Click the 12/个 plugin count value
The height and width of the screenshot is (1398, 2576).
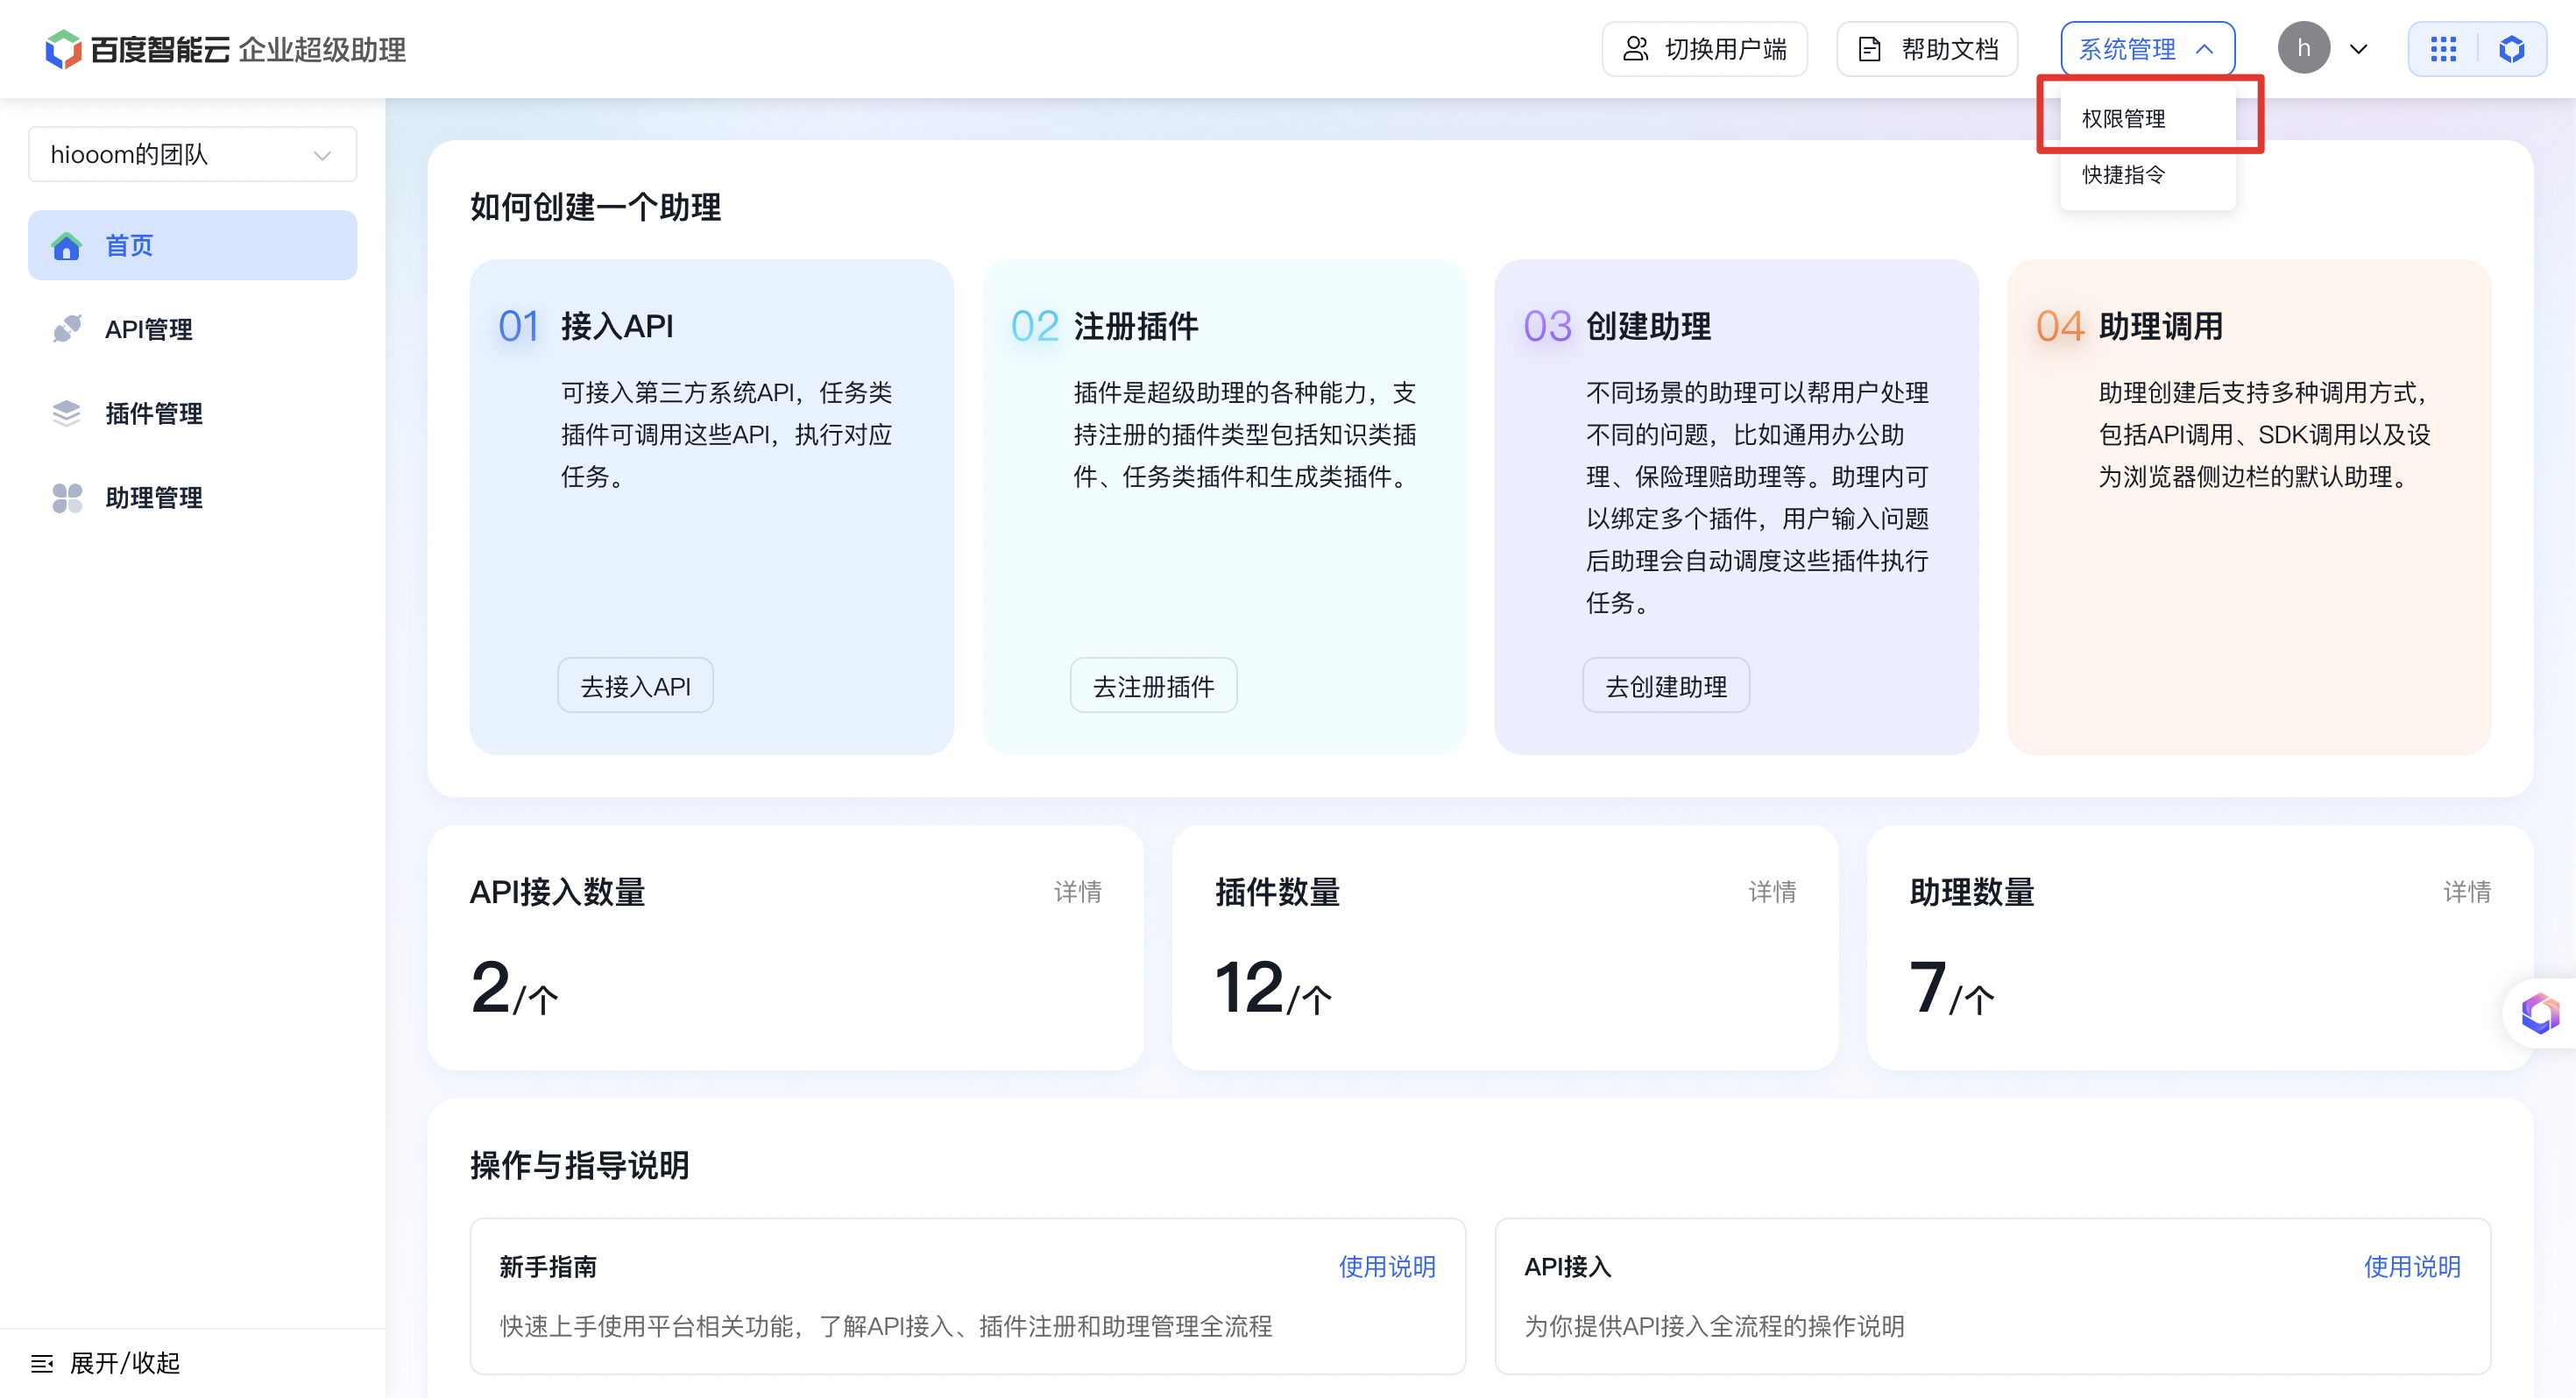(1273, 988)
